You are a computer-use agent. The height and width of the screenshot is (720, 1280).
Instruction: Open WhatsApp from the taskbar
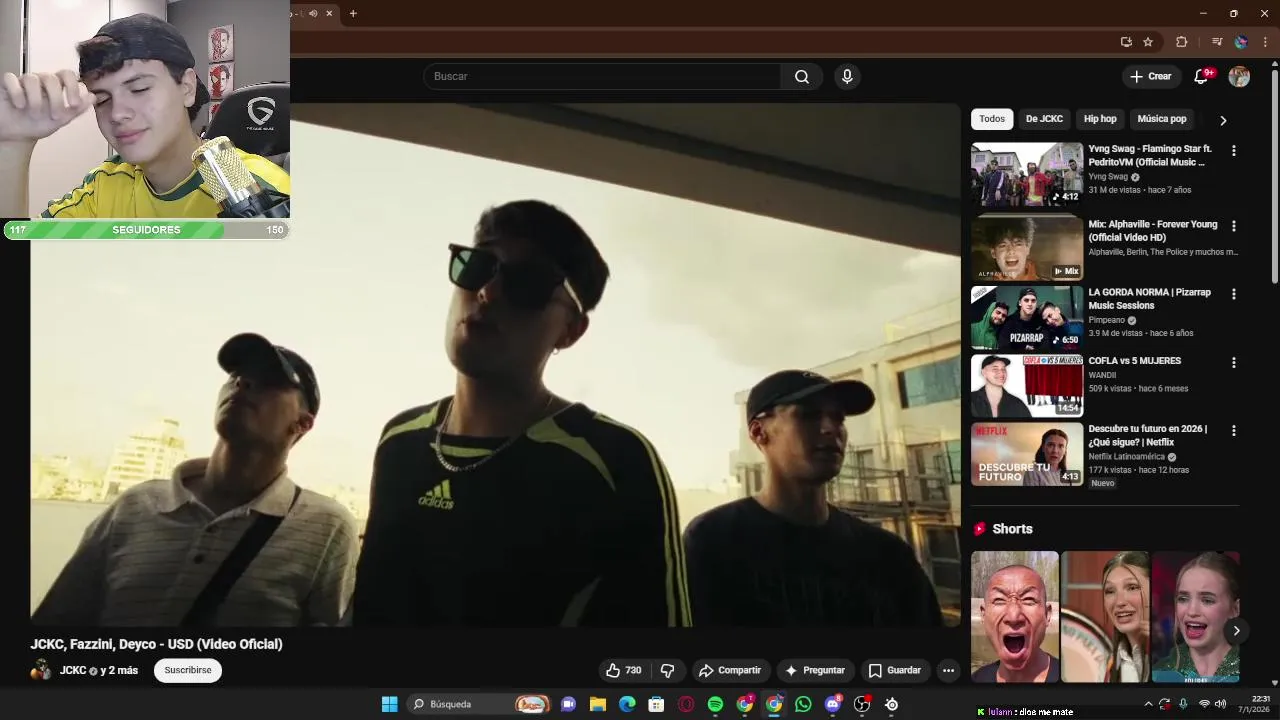tap(803, 704)
